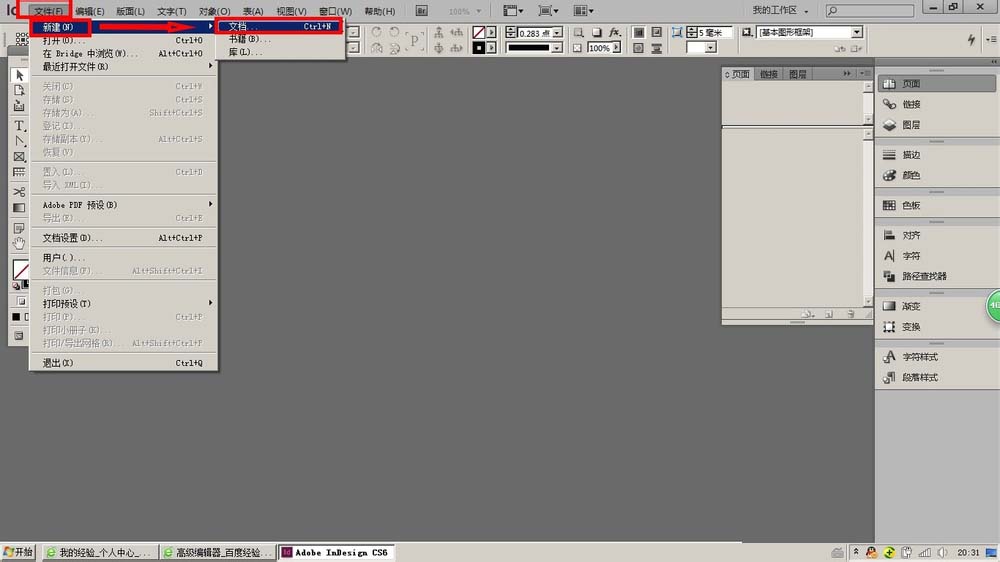Screen dimensions: 1000x562
Task: Open 对齐 Align panel in dock
Action: [x=936, y=235]
